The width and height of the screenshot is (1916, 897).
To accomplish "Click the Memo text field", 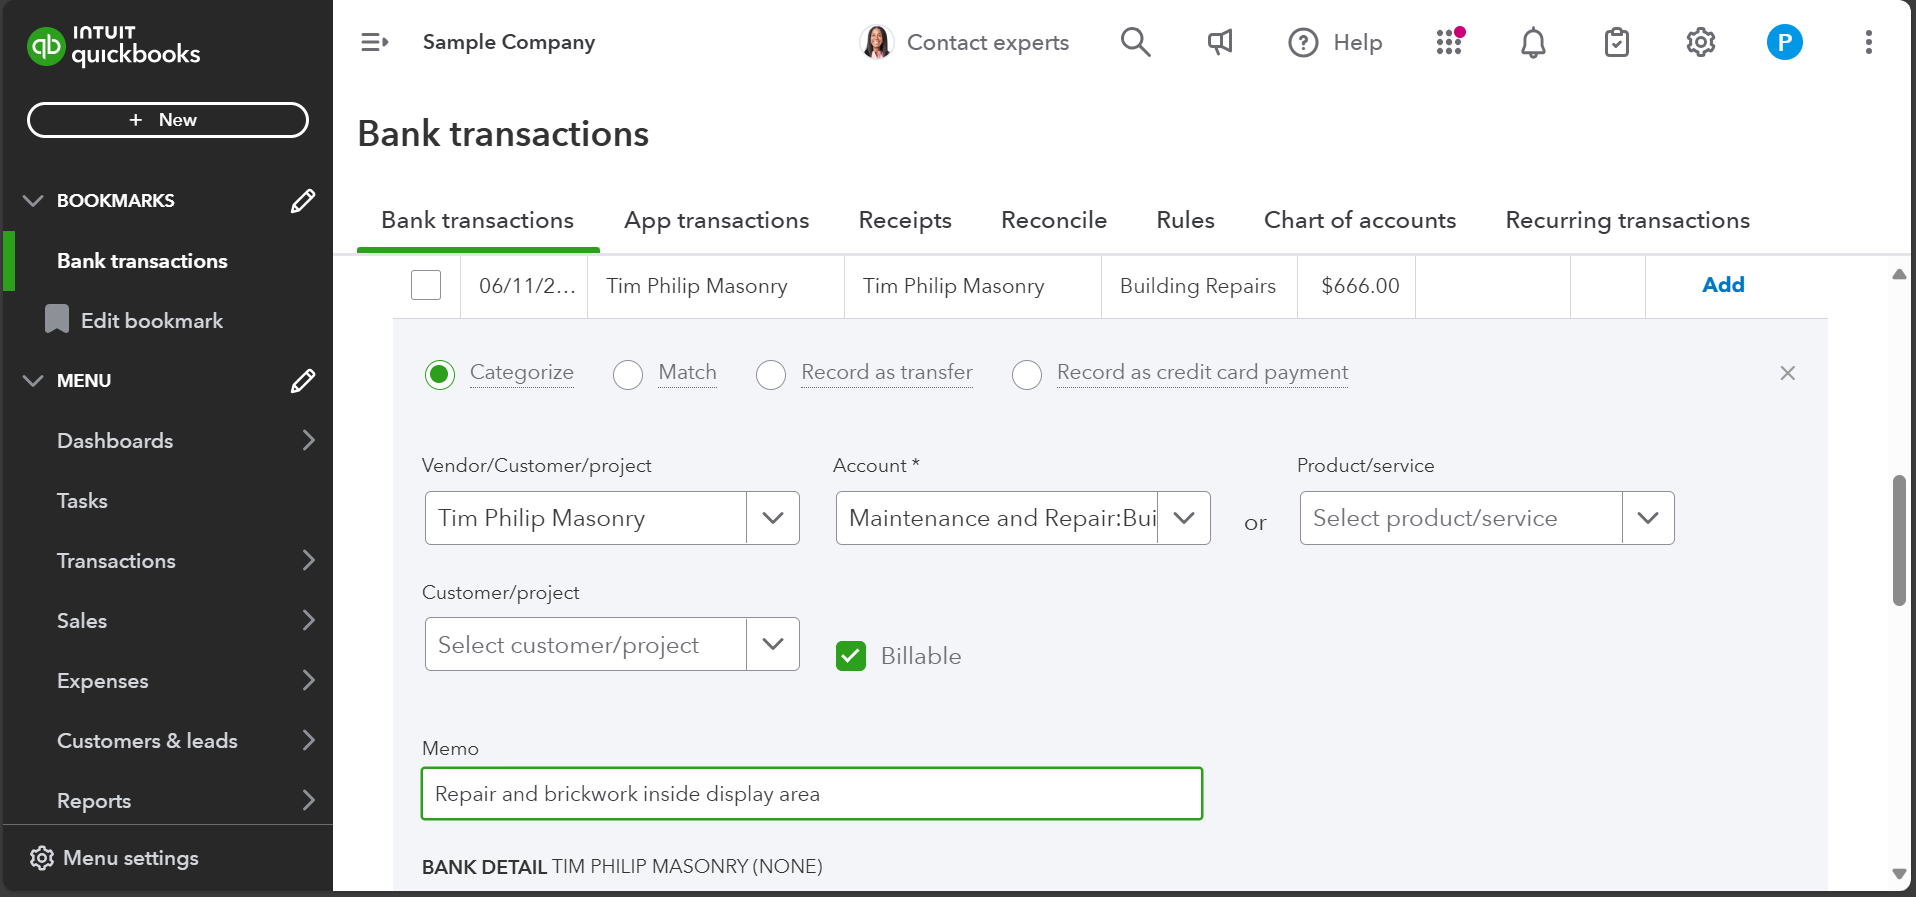I will pos(811,794).
